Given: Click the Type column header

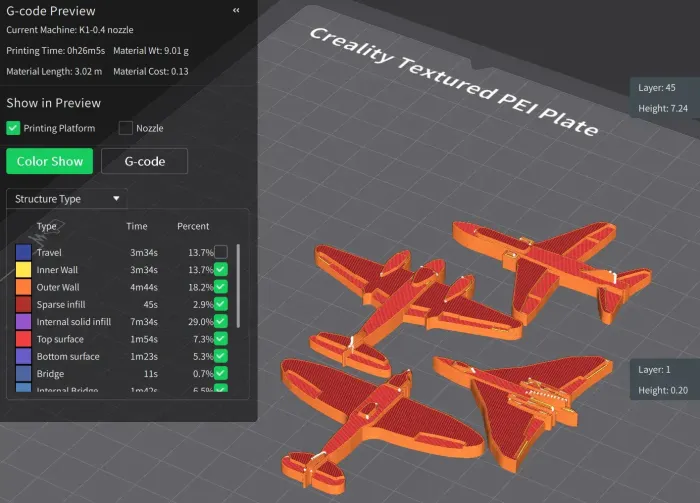Looking at the screenshot, I should click(x=46, y=226).
